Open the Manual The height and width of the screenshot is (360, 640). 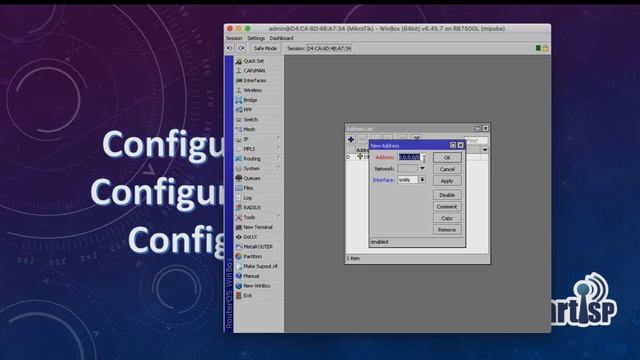[x=259, y=276]
